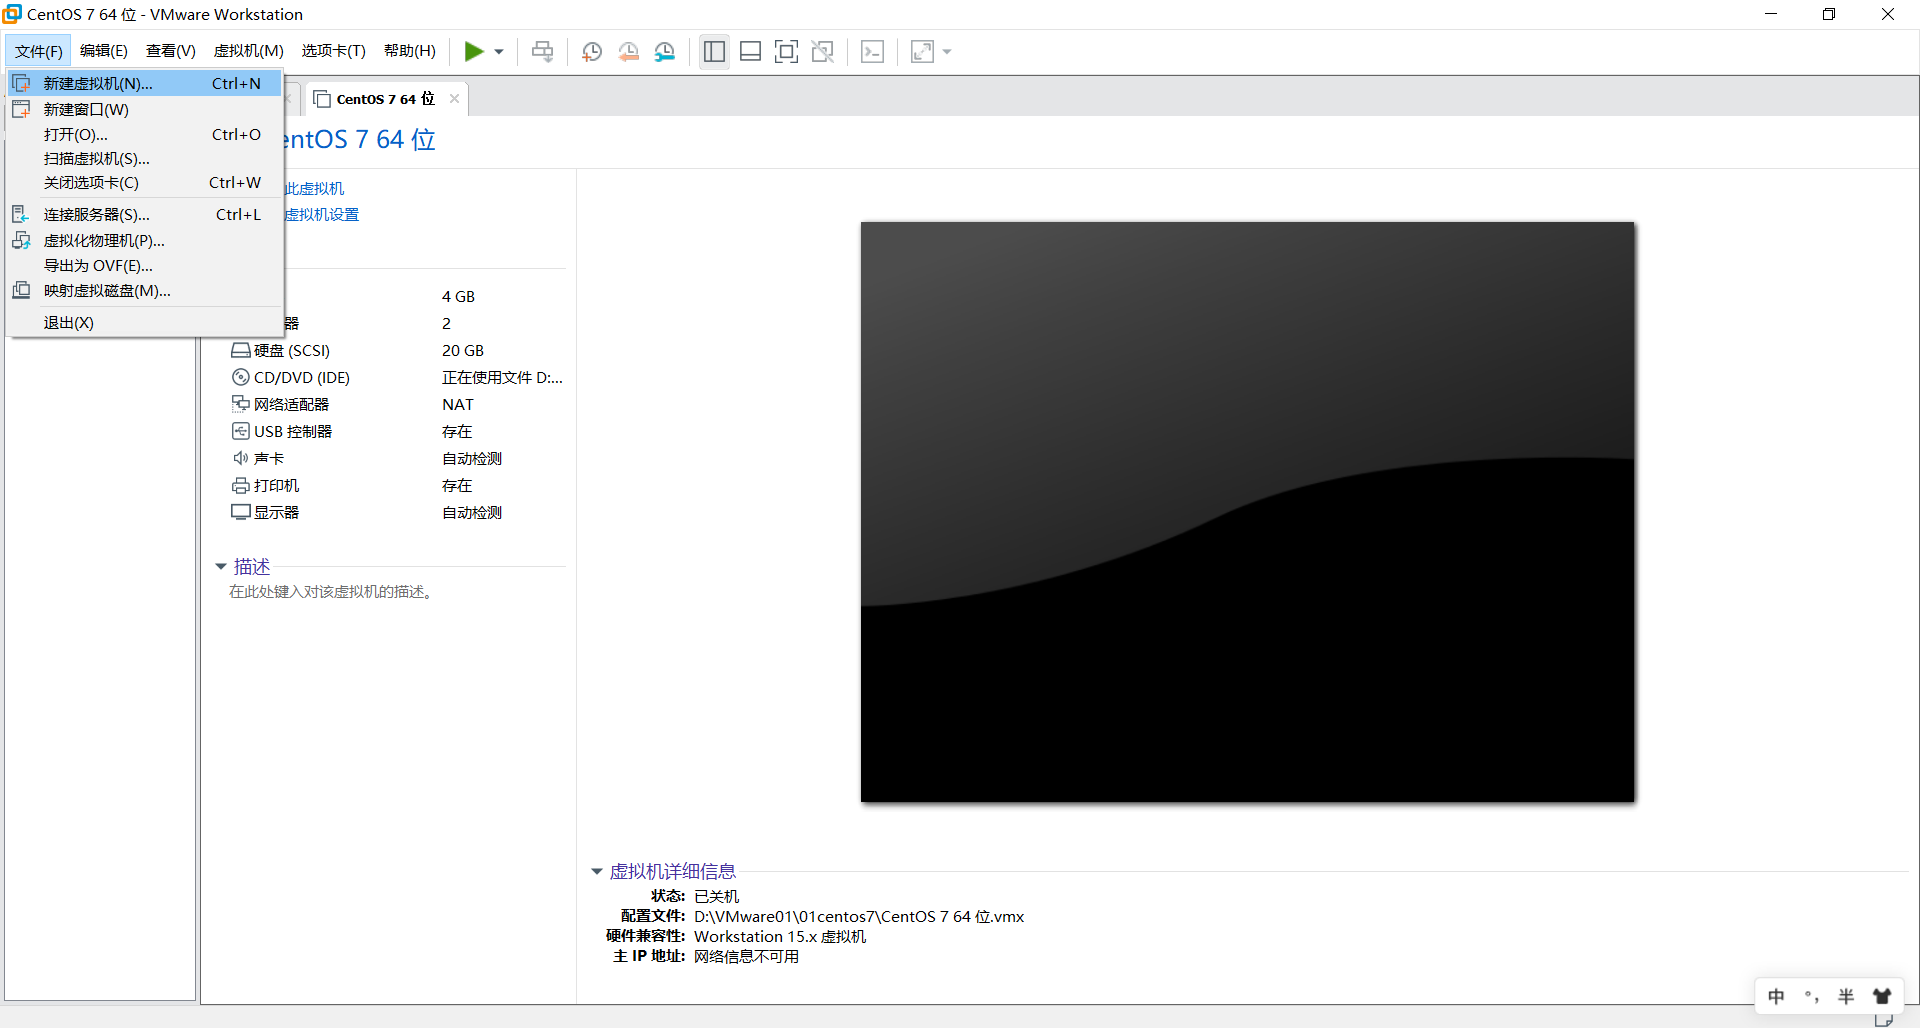Open the 帮助(H) menu
The image size is (1920, 1028).
pos(410,51)
